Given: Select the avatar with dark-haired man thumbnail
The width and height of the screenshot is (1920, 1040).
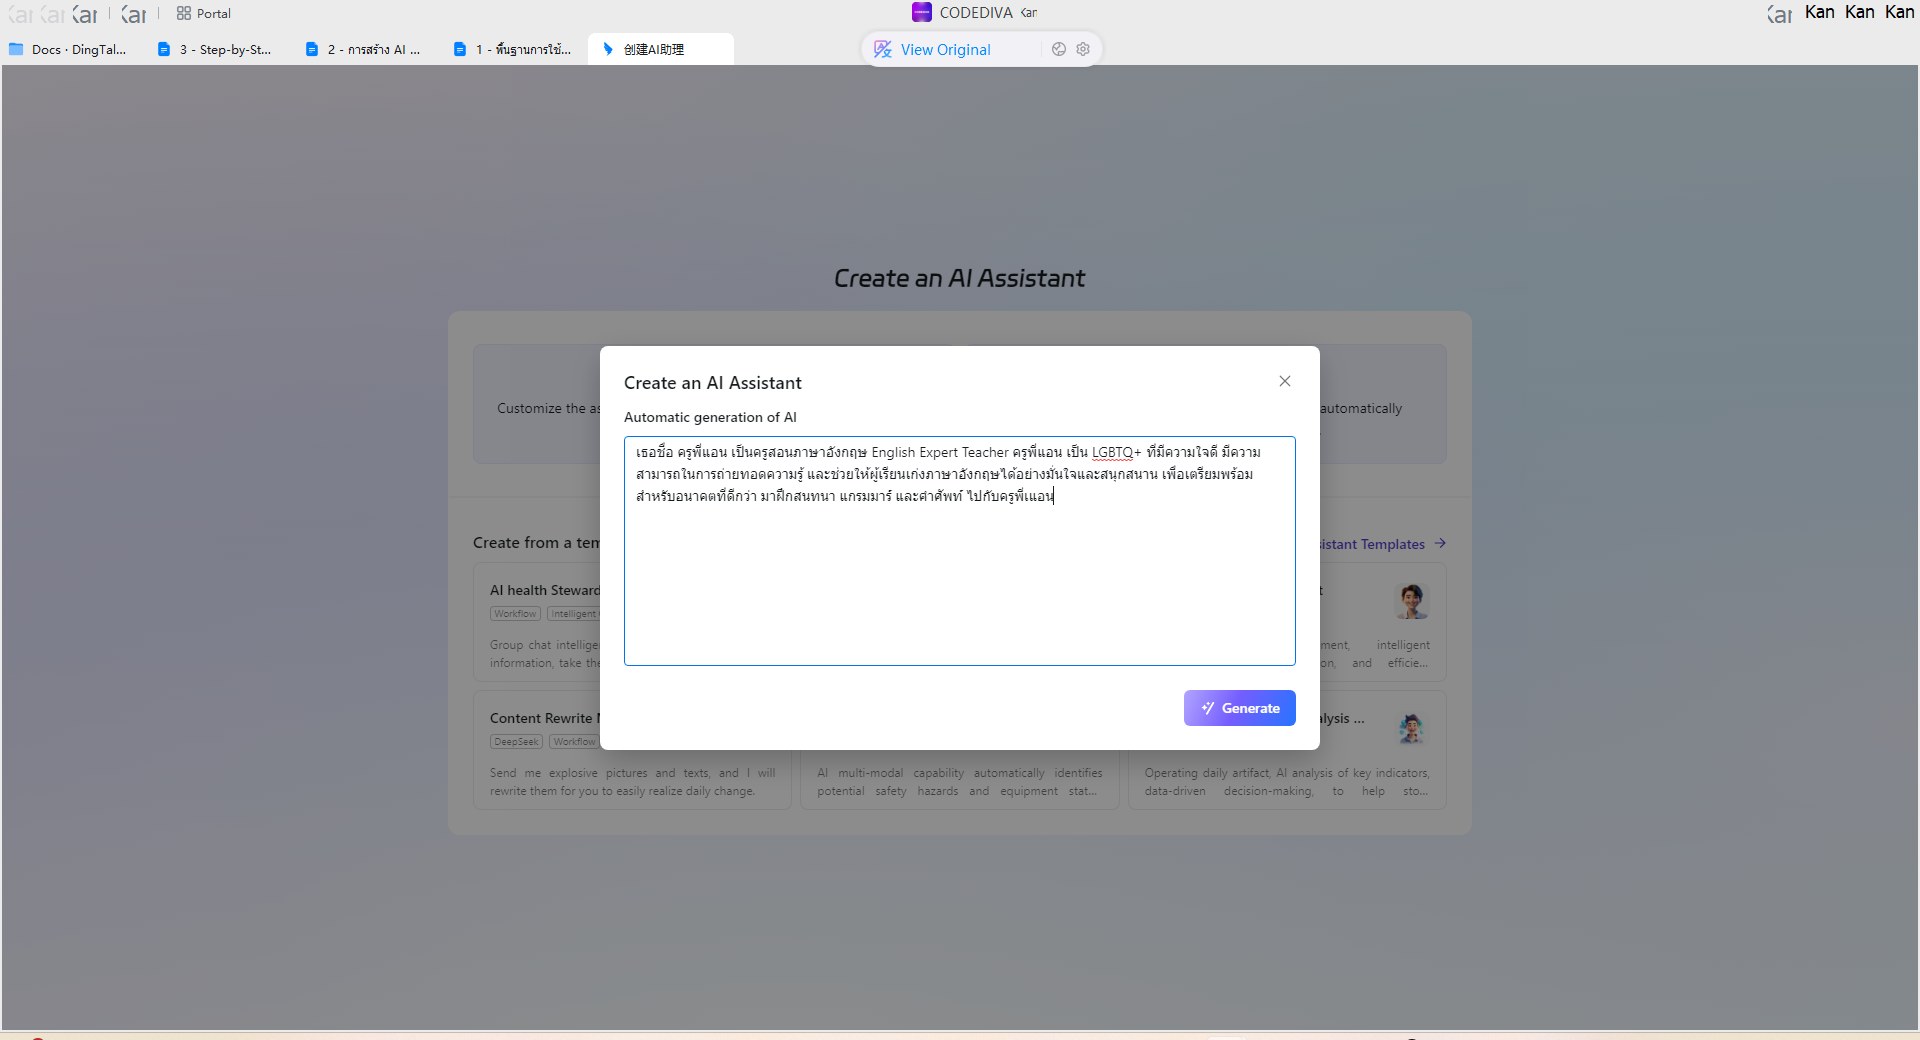Looking at the screenshot, I should click(1411, 601).
